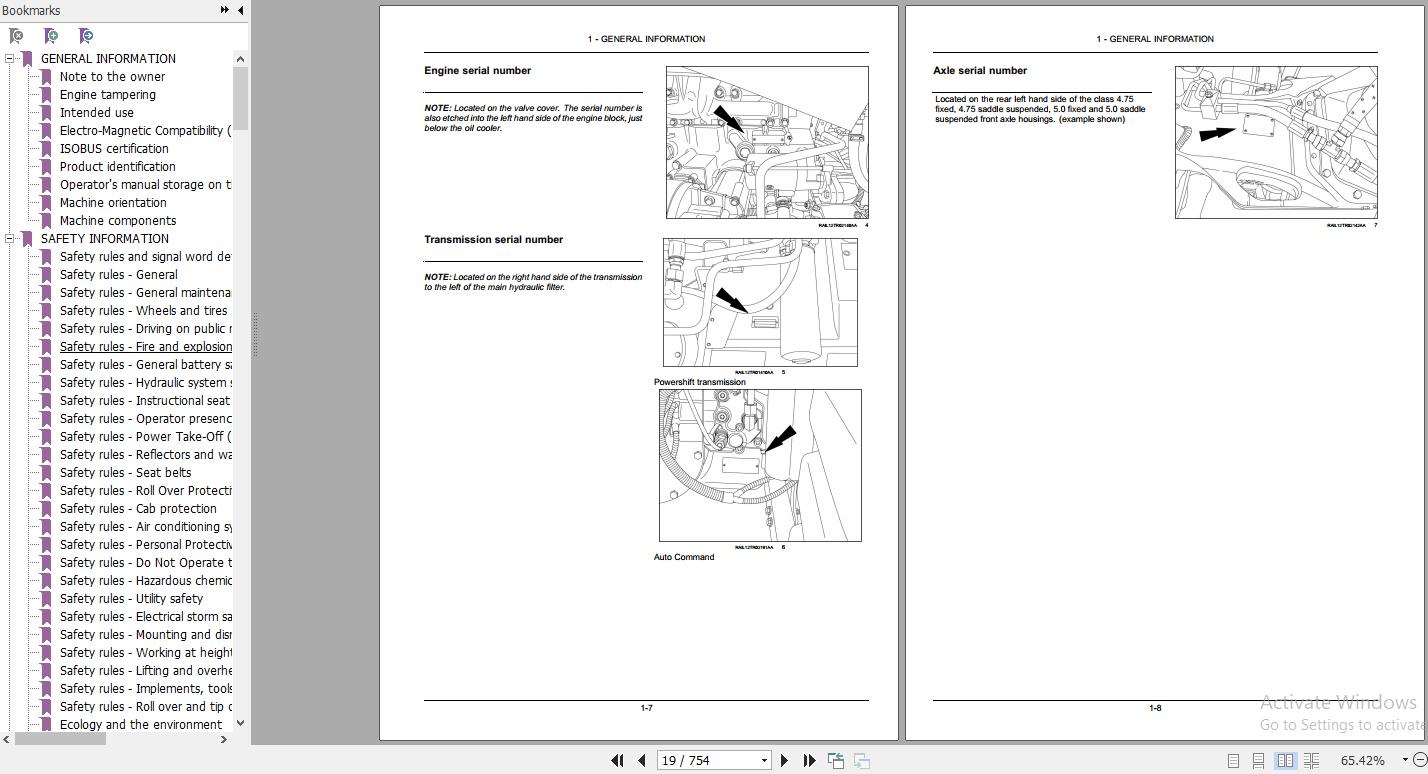This screenshot has height=774, width=1428.
Task: Click the go to bookmark icon
Action: pyautogui.click(x=86, y=36)
